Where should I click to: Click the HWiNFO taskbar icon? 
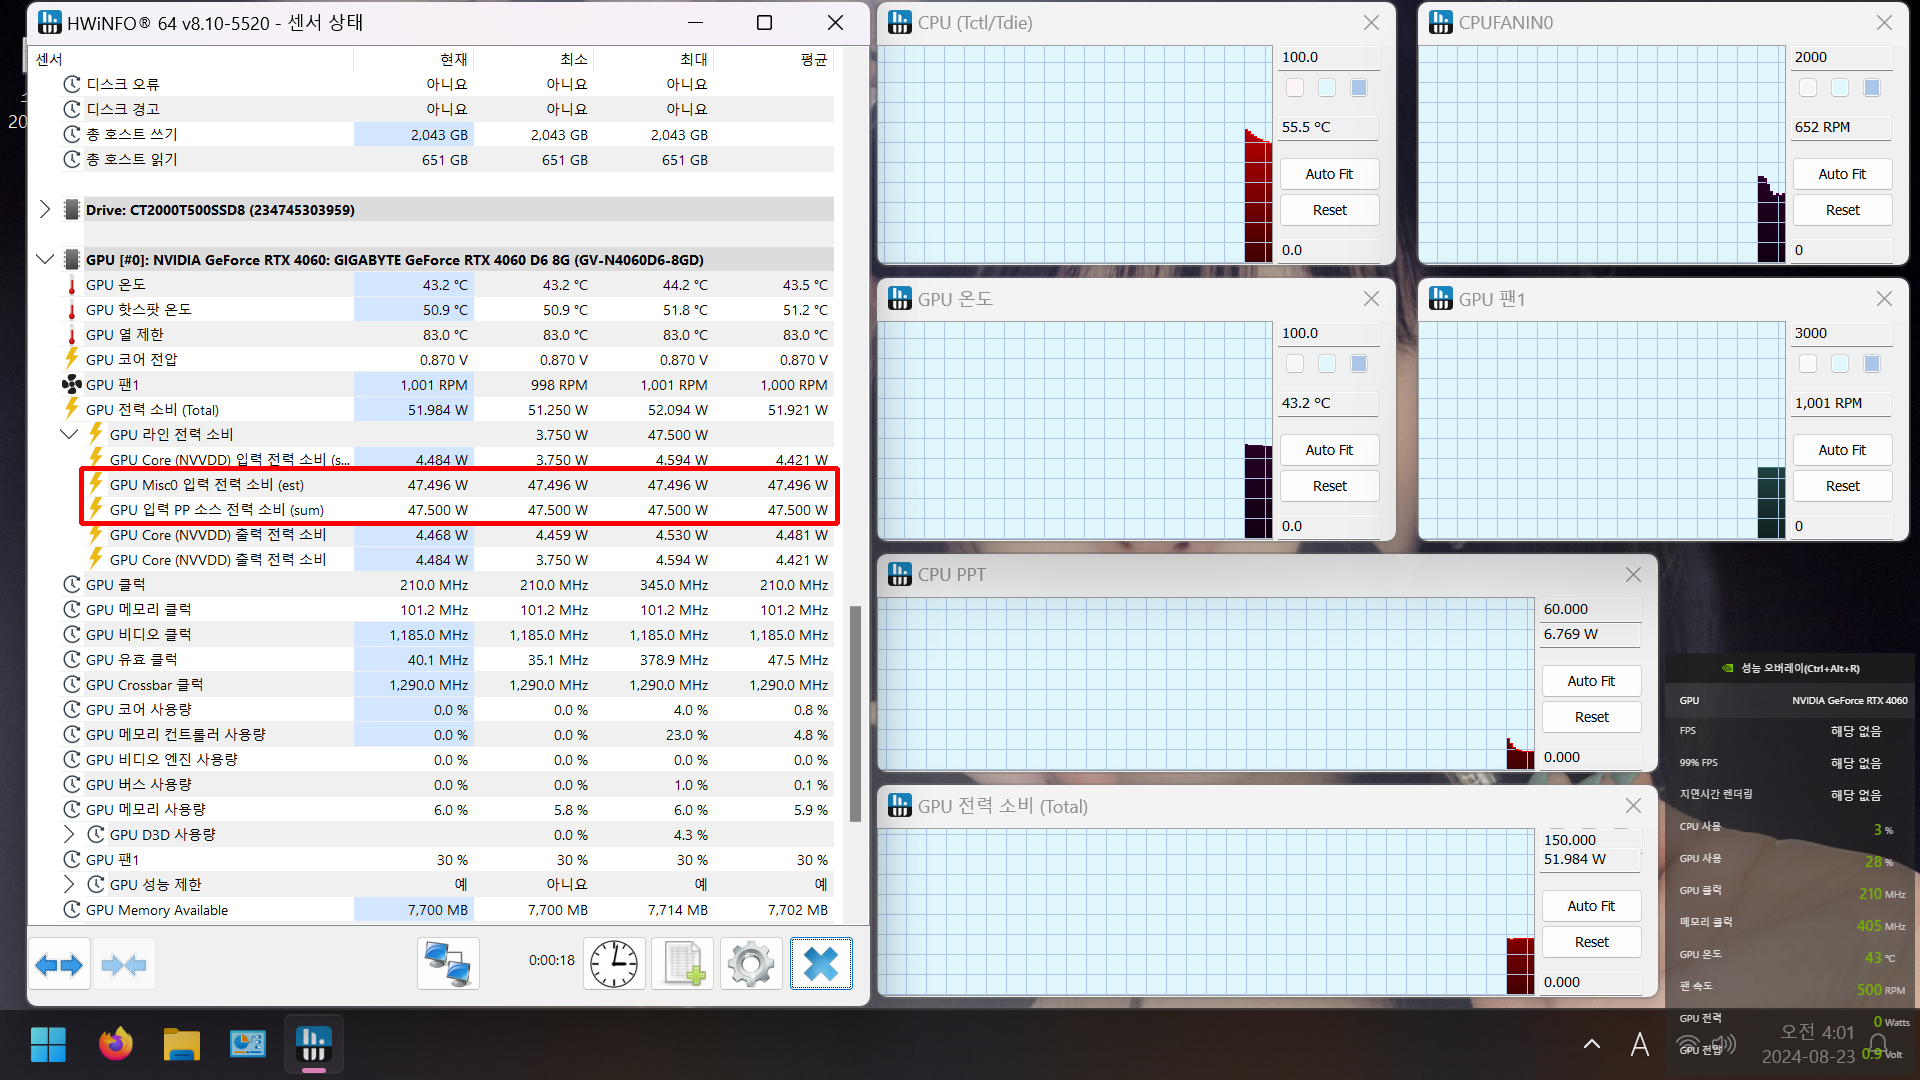point(314,1045)
